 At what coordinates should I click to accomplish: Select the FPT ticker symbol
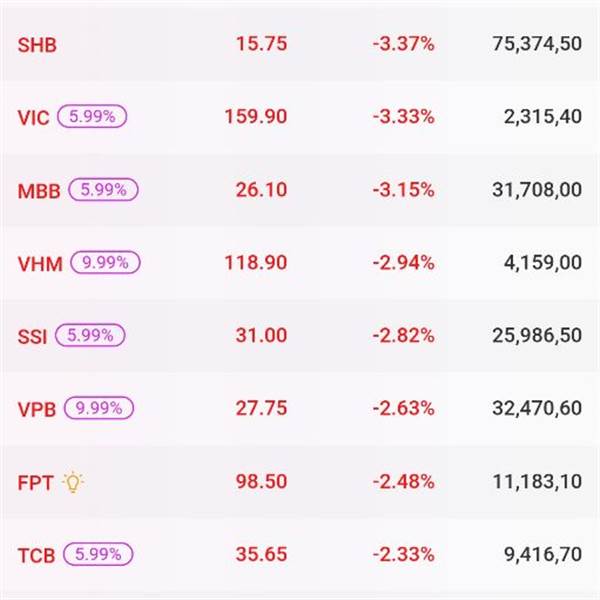pyautogui.click(x=33, y=482)
